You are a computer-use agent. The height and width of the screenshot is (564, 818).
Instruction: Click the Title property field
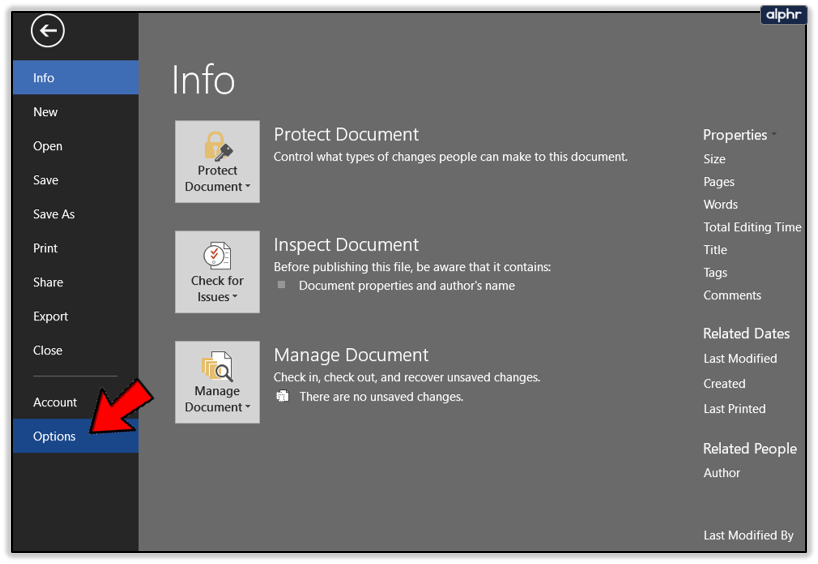click(715, 250)
